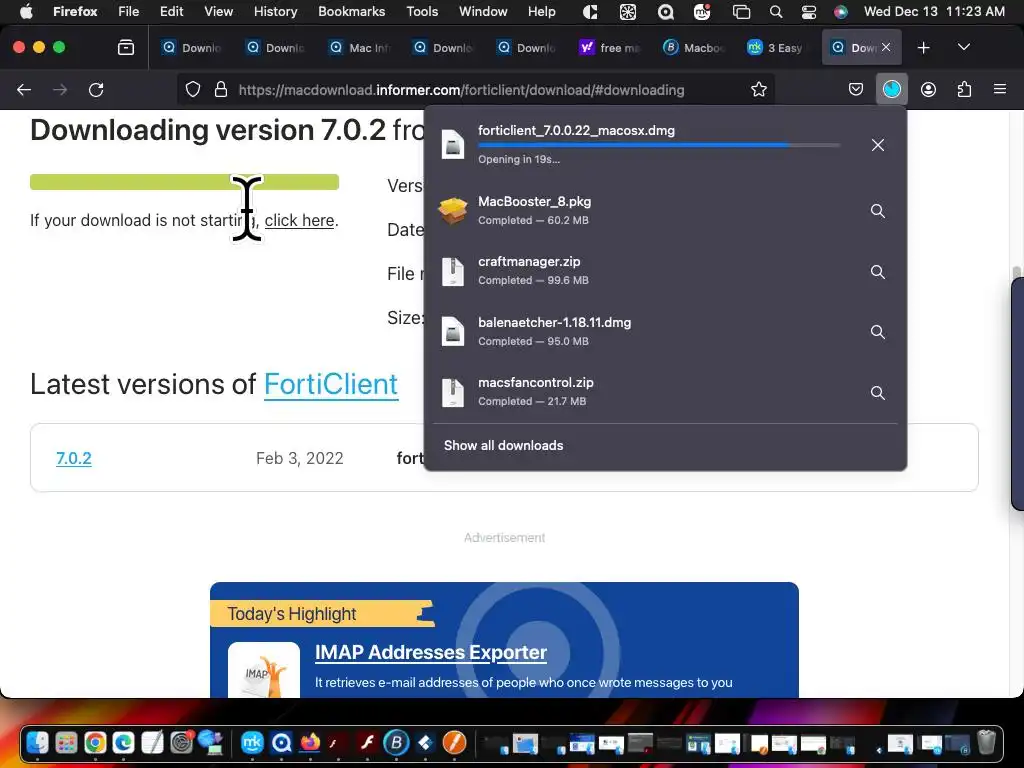Screen dimensions: 1024x768
Task: Go forward with the forward arrow
Action: point(60,89)
